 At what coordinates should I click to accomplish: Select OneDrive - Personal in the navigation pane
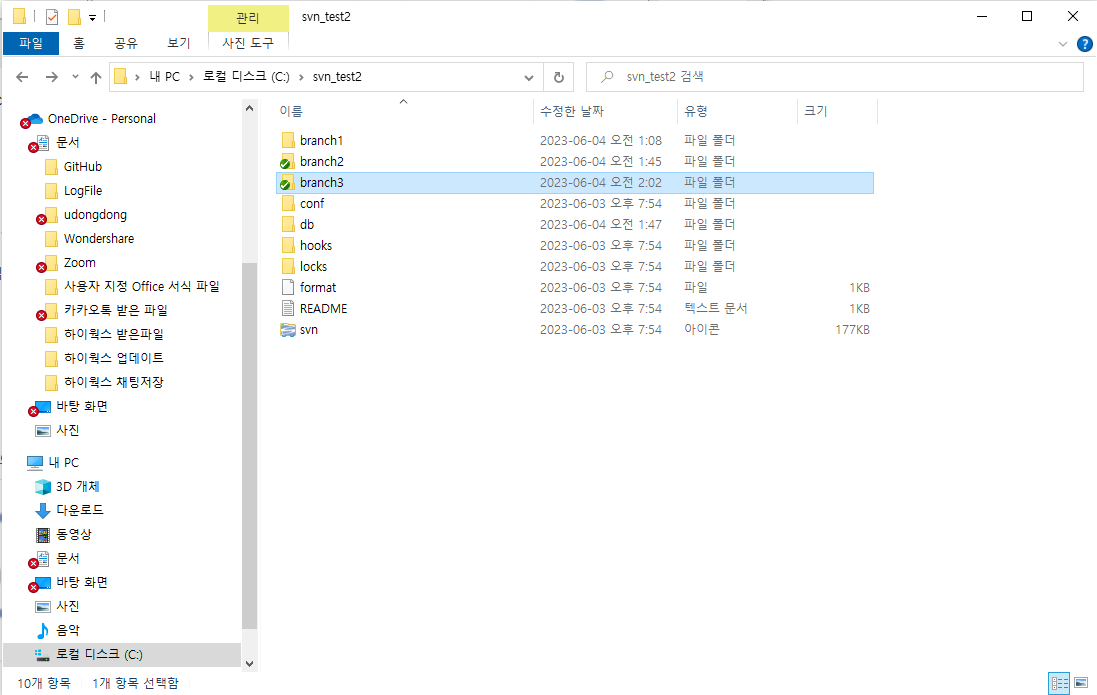coord(101,119)
